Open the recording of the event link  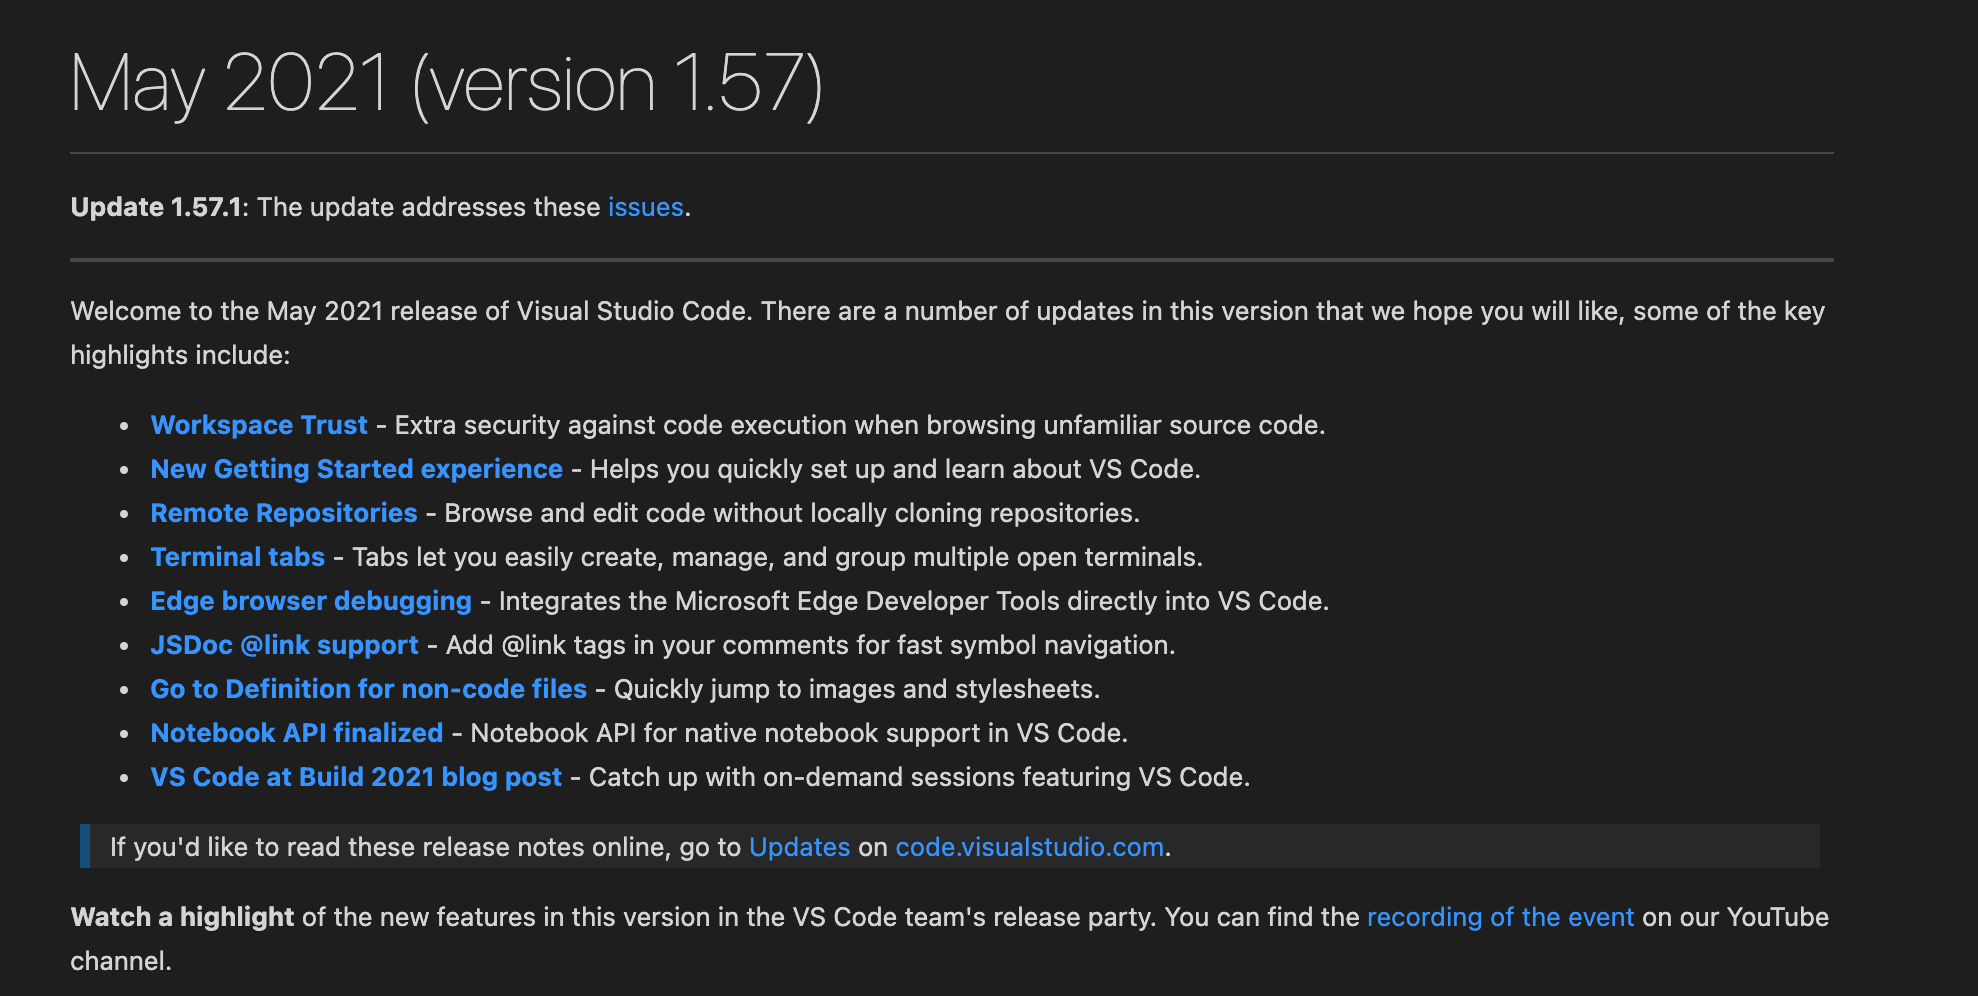[x=1500, y=917]
